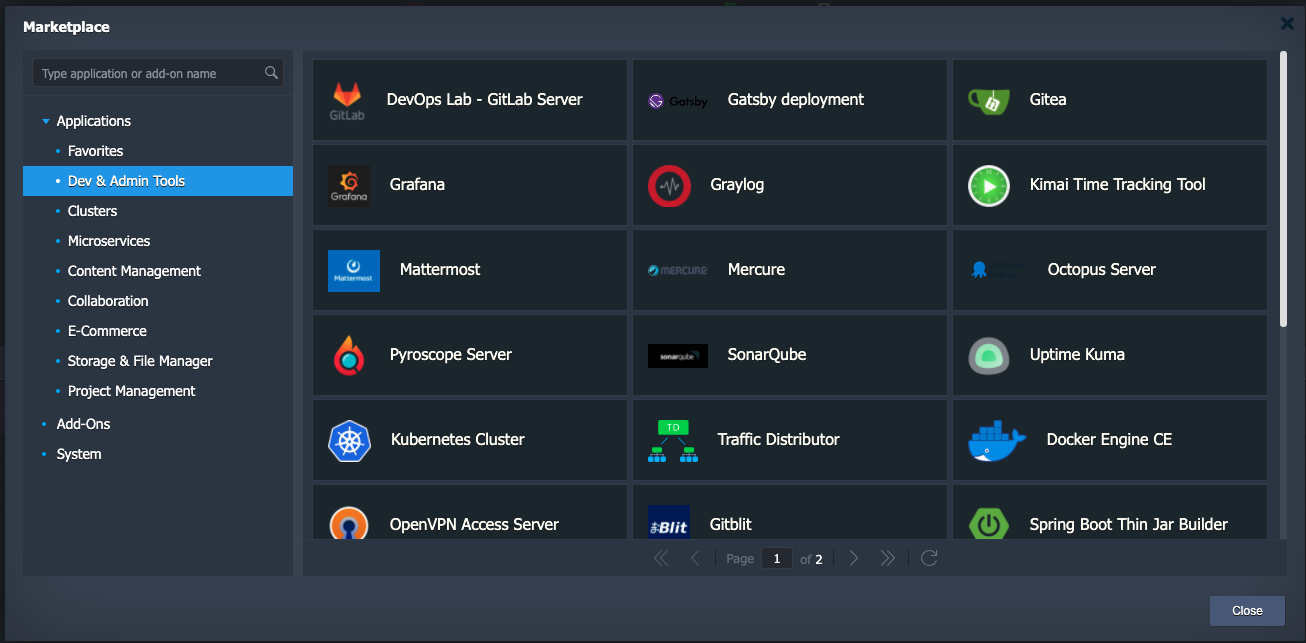Go to the next page of apps

click(853, 558)
